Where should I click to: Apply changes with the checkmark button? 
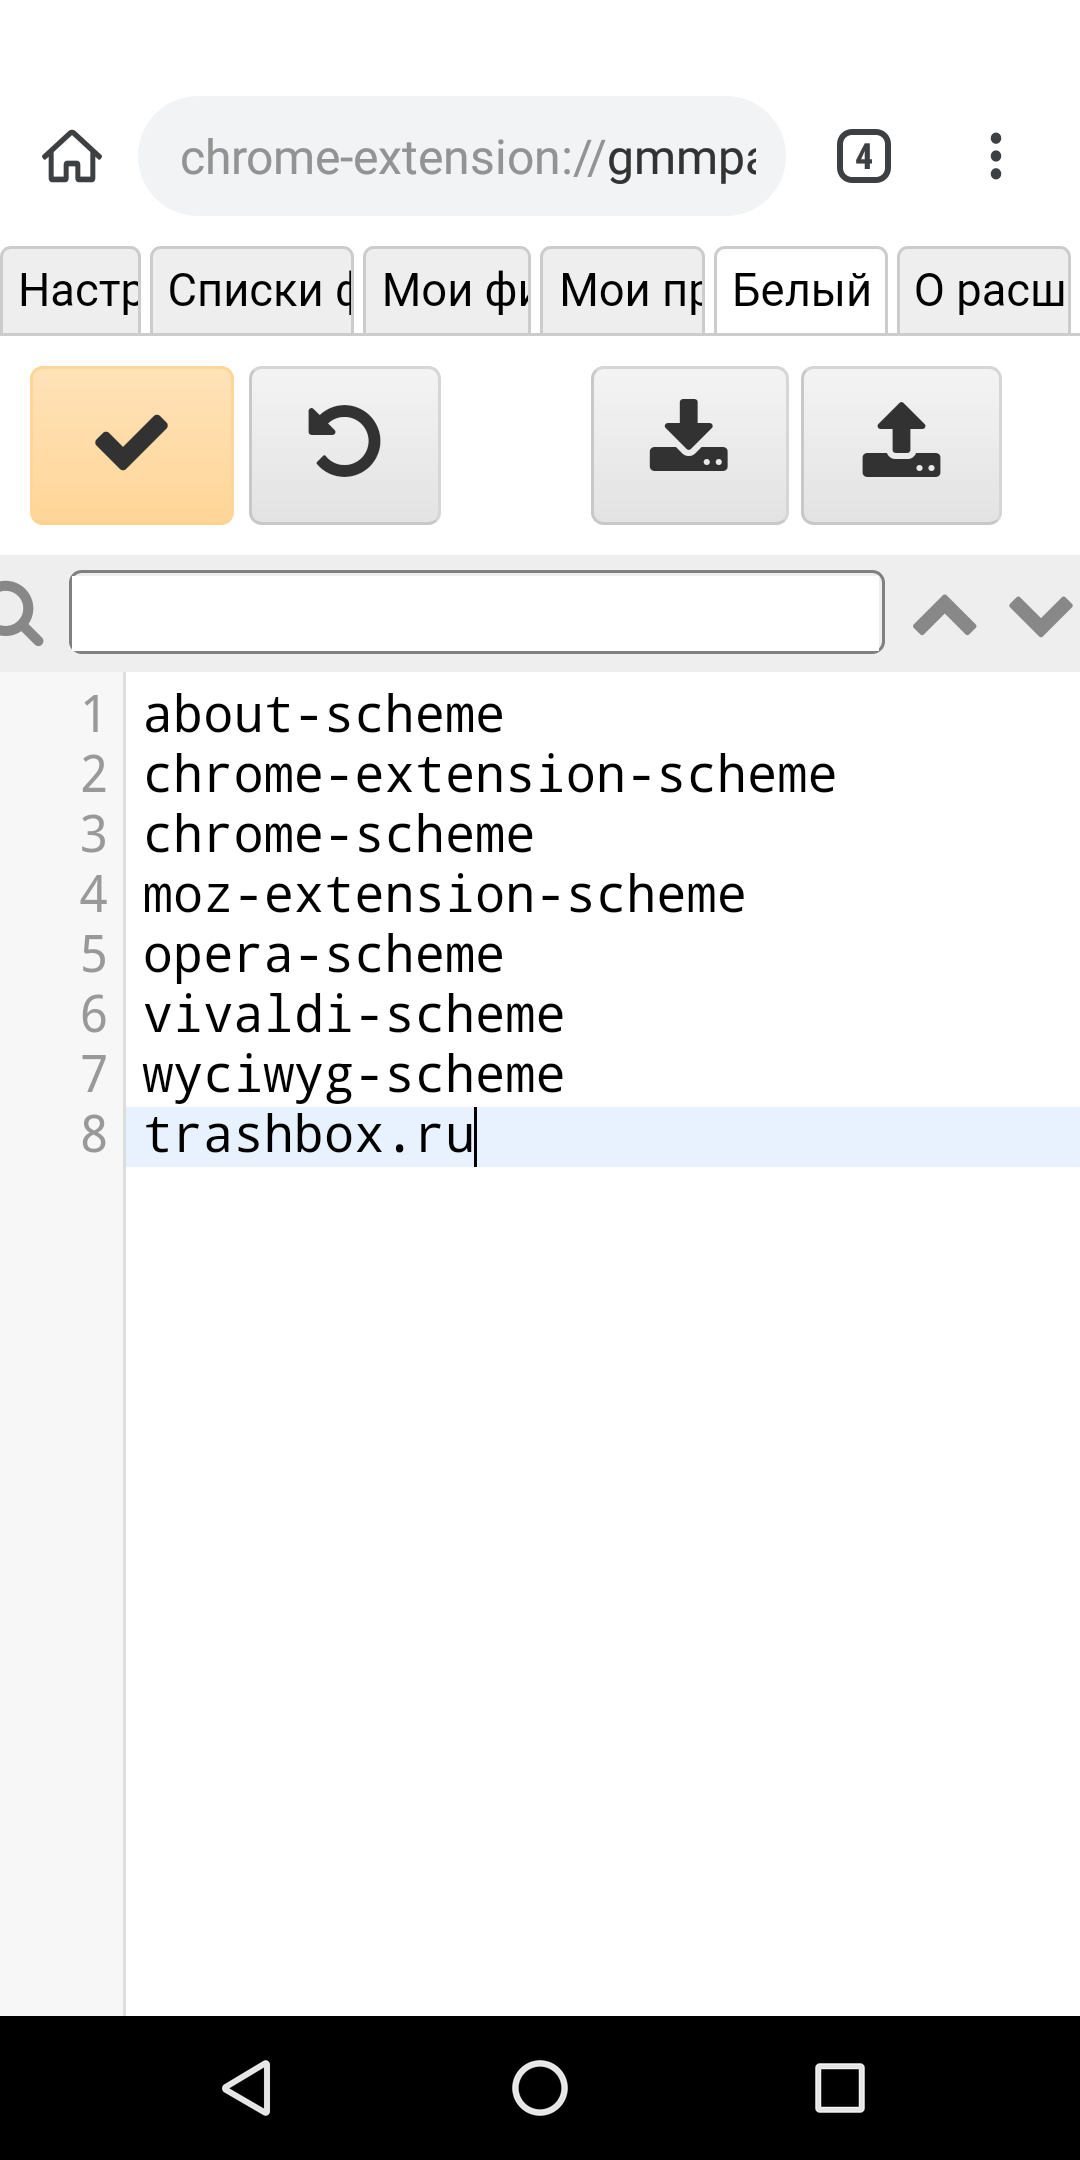(x=132, y=445)
